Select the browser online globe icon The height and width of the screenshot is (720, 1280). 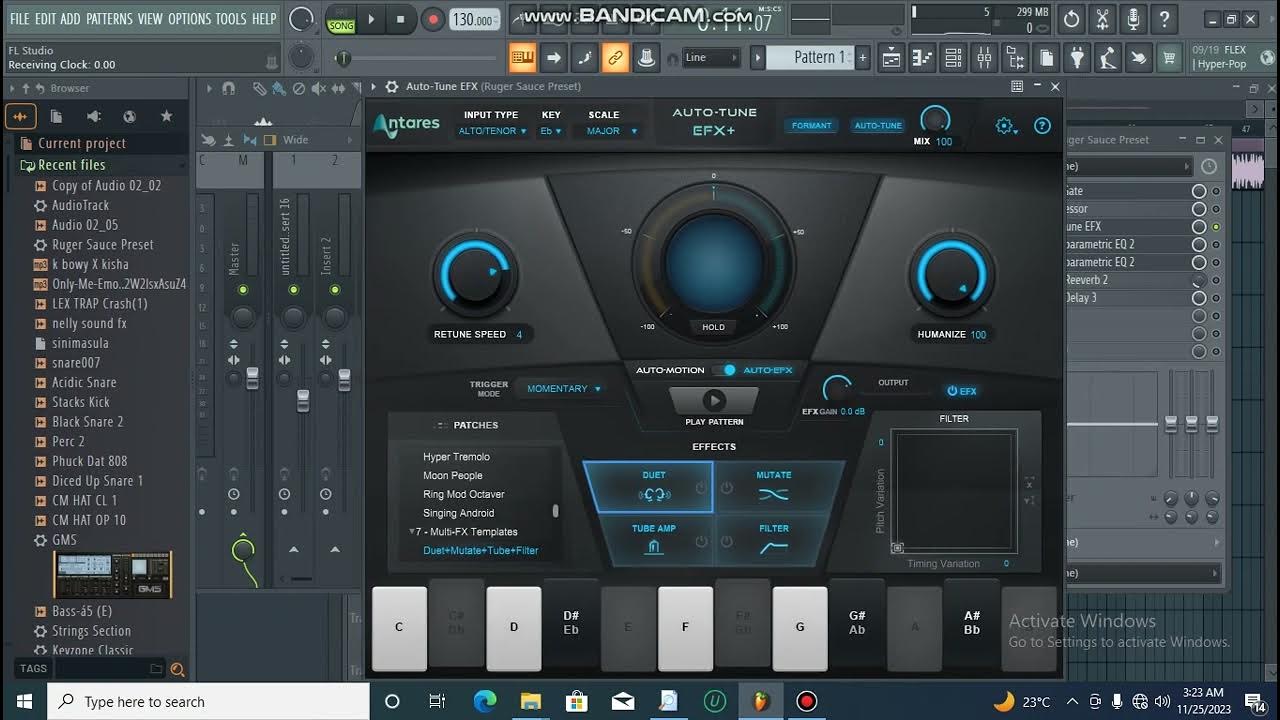129,116
